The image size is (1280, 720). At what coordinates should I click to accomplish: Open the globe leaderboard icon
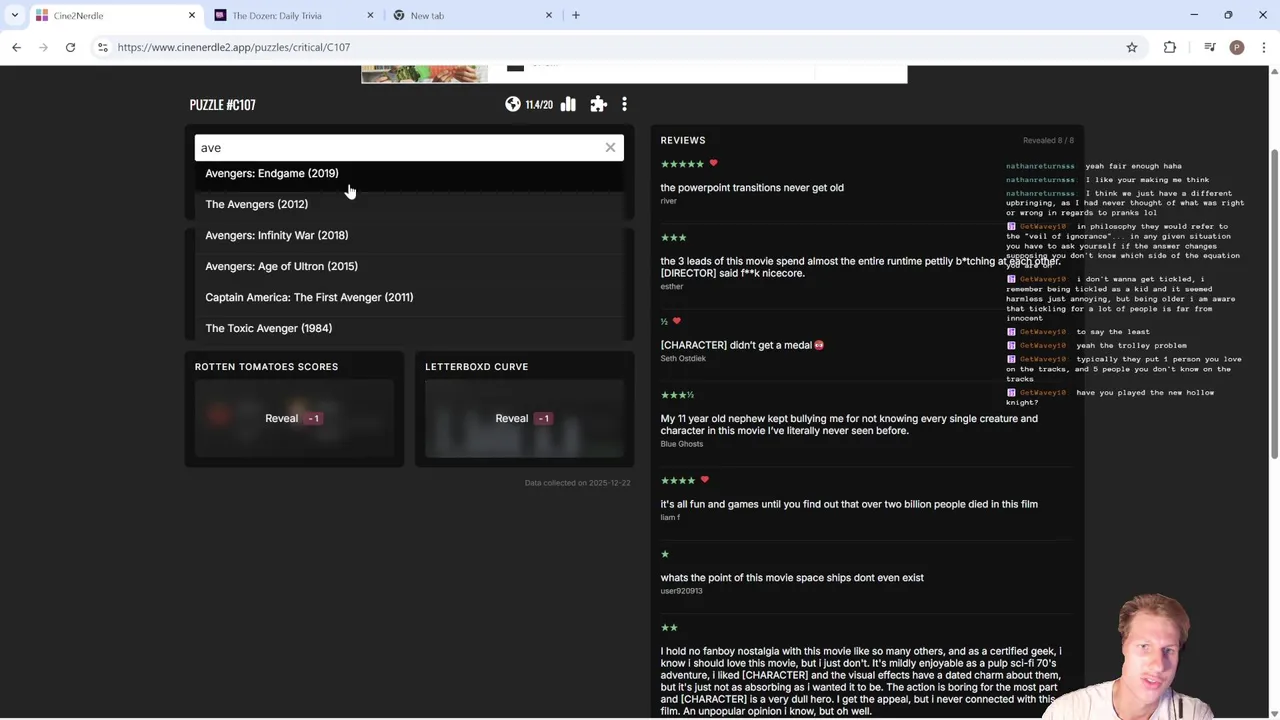[x=513, y=104]
